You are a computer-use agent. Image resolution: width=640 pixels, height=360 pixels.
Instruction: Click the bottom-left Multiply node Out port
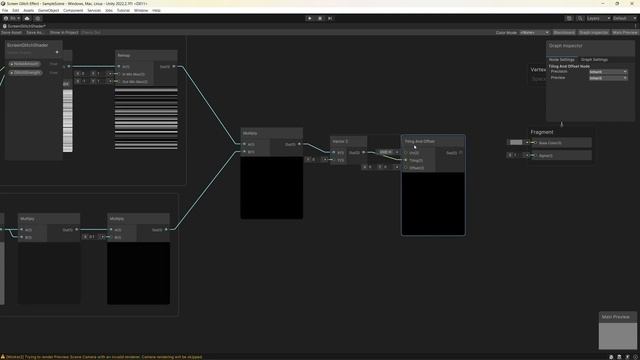76,230
